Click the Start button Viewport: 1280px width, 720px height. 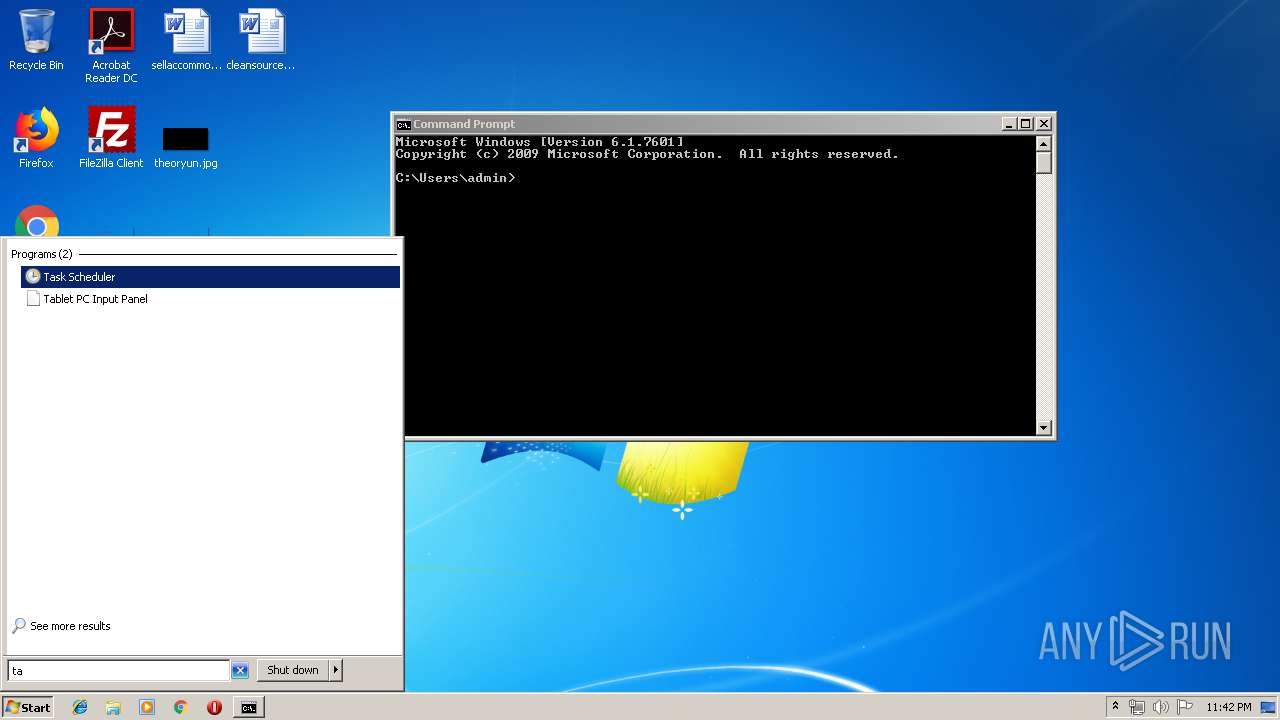[28, 707]
